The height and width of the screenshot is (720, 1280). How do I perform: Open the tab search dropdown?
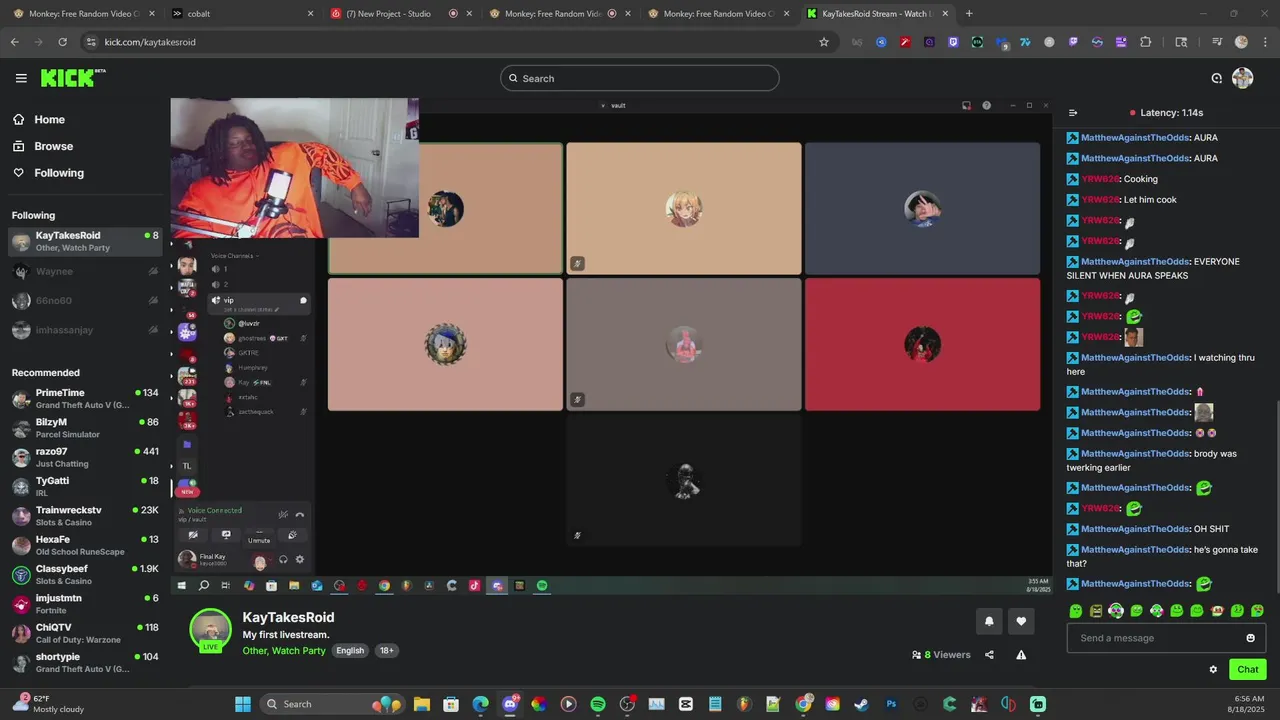1181,42
